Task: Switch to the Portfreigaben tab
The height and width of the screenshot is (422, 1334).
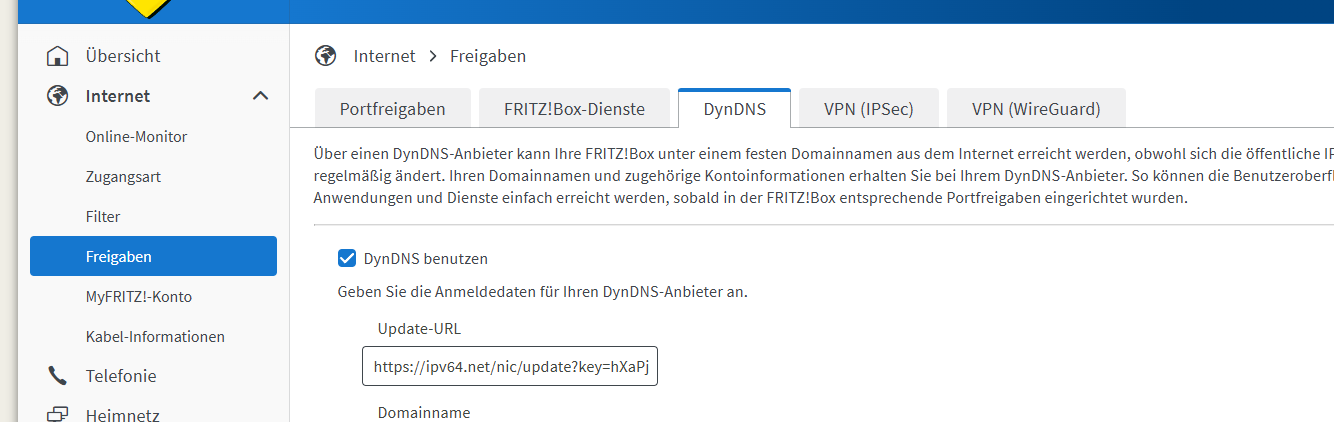Action: pyautogui.click(x=392, y=109)
